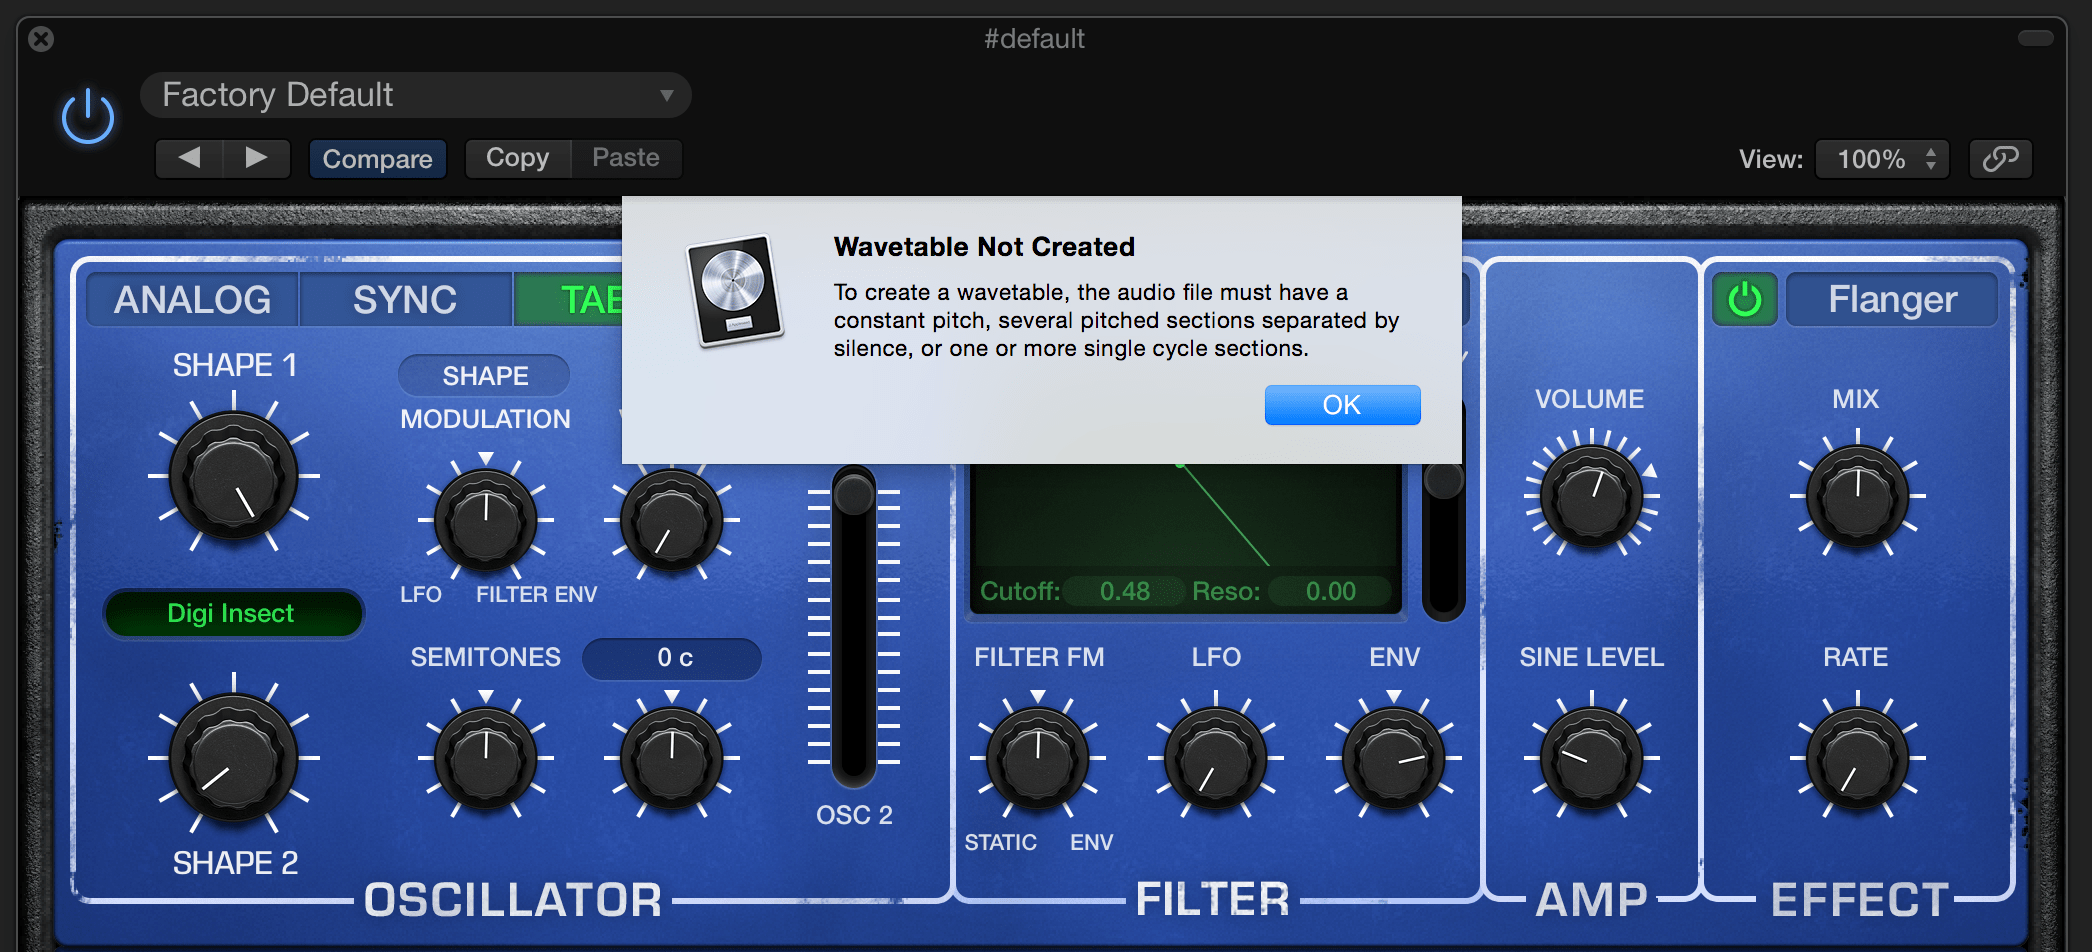Click the link icon near View zoom
The image size is (2092, 952).
point(2000,158)
